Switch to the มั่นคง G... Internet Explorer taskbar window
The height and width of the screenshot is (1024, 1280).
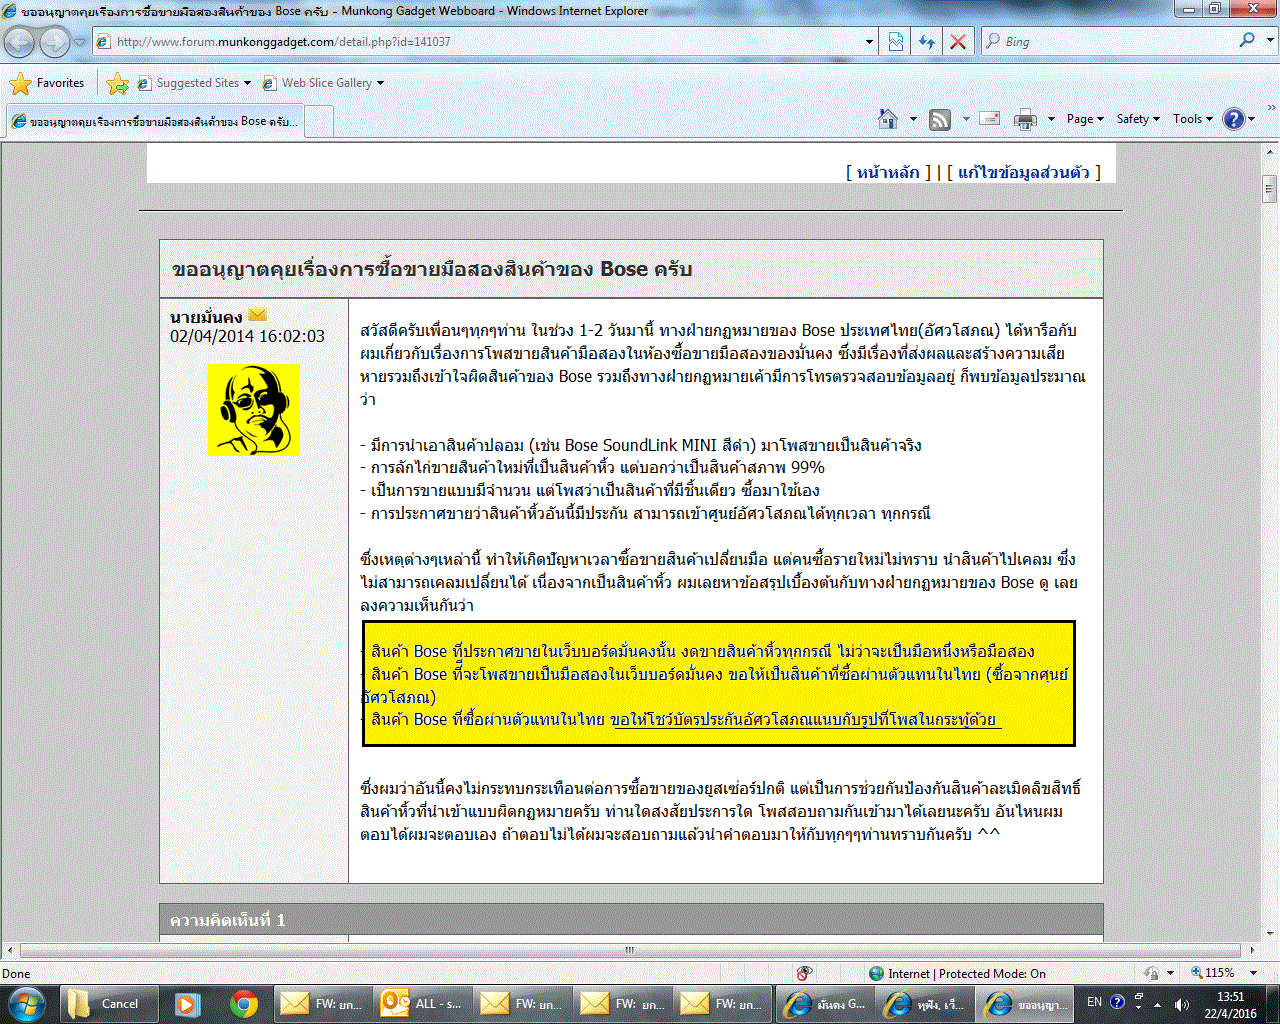(x=823, y=1003)
